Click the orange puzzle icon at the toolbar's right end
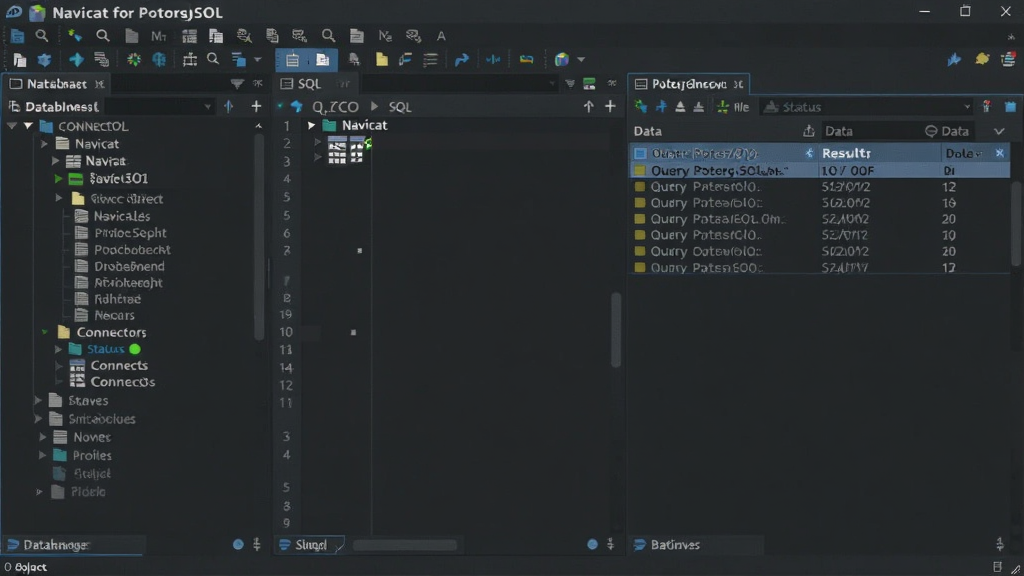1024x576 pixels. tap(982, 59)
